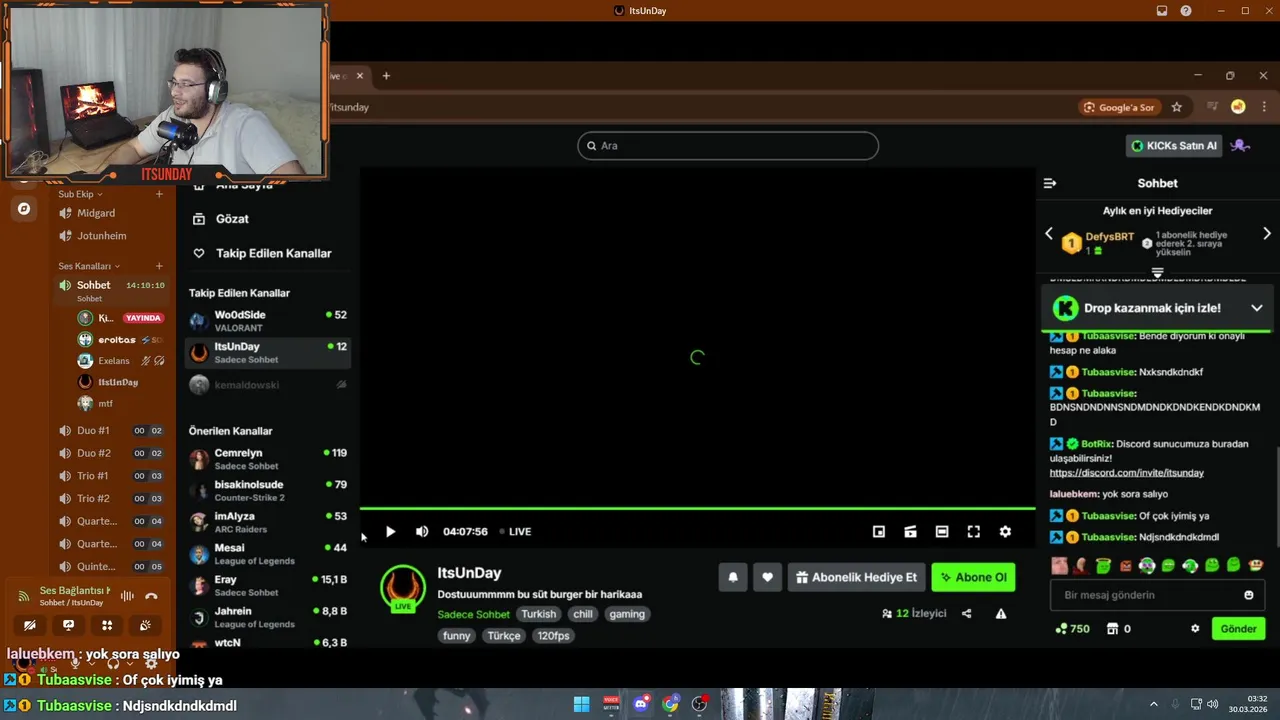1280x720 pixels.
Task: Click Abonelik Hediye Et button
Action: pos(857,577)
